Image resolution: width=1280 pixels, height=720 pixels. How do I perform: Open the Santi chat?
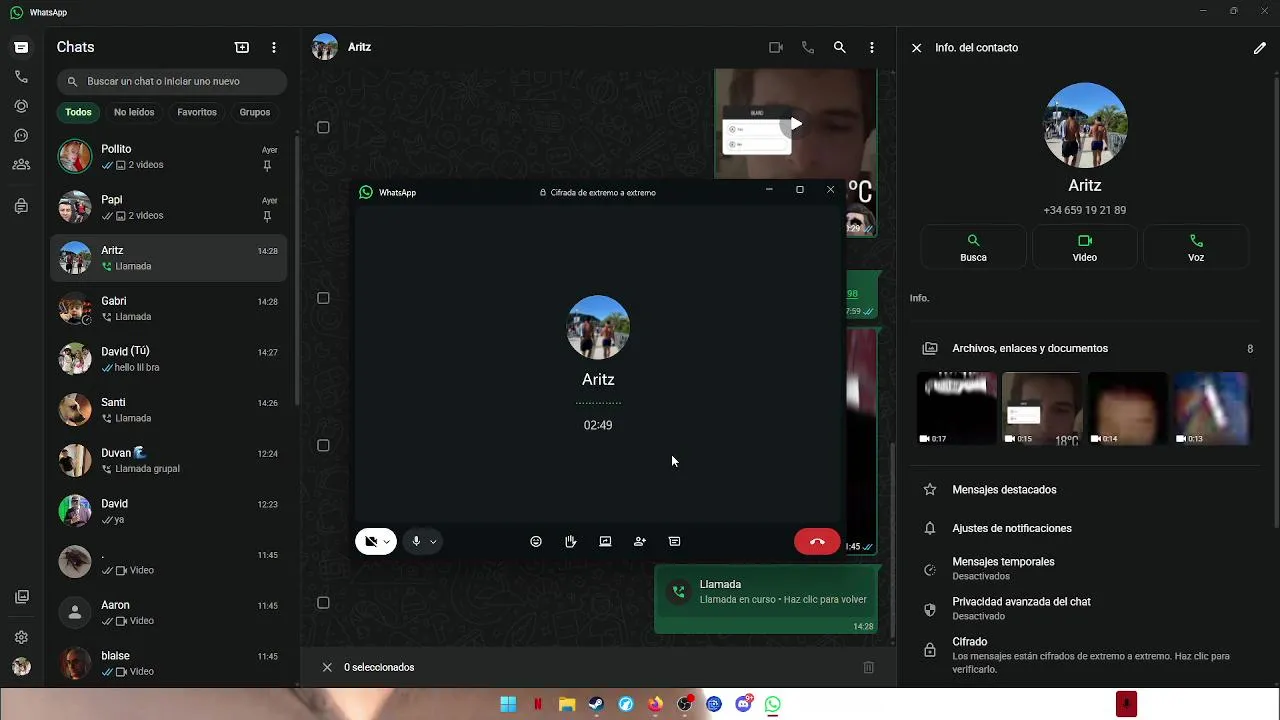[168, 410]
